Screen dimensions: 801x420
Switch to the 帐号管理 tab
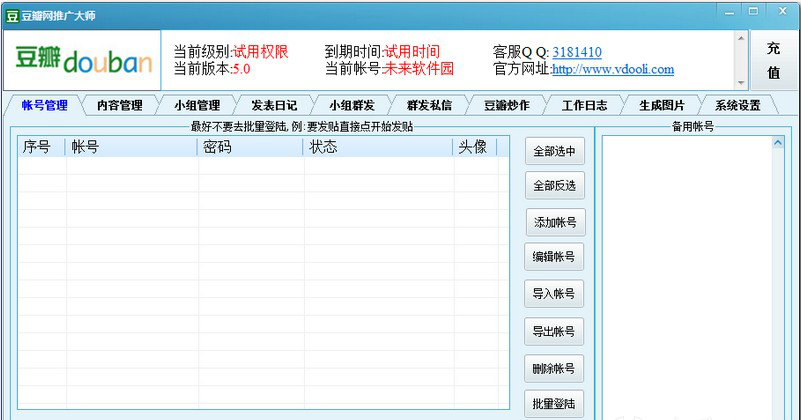[x=44, y=105]
